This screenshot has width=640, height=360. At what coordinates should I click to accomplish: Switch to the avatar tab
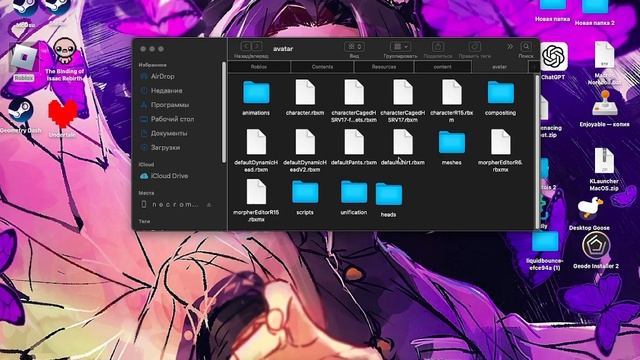point(500,67)
